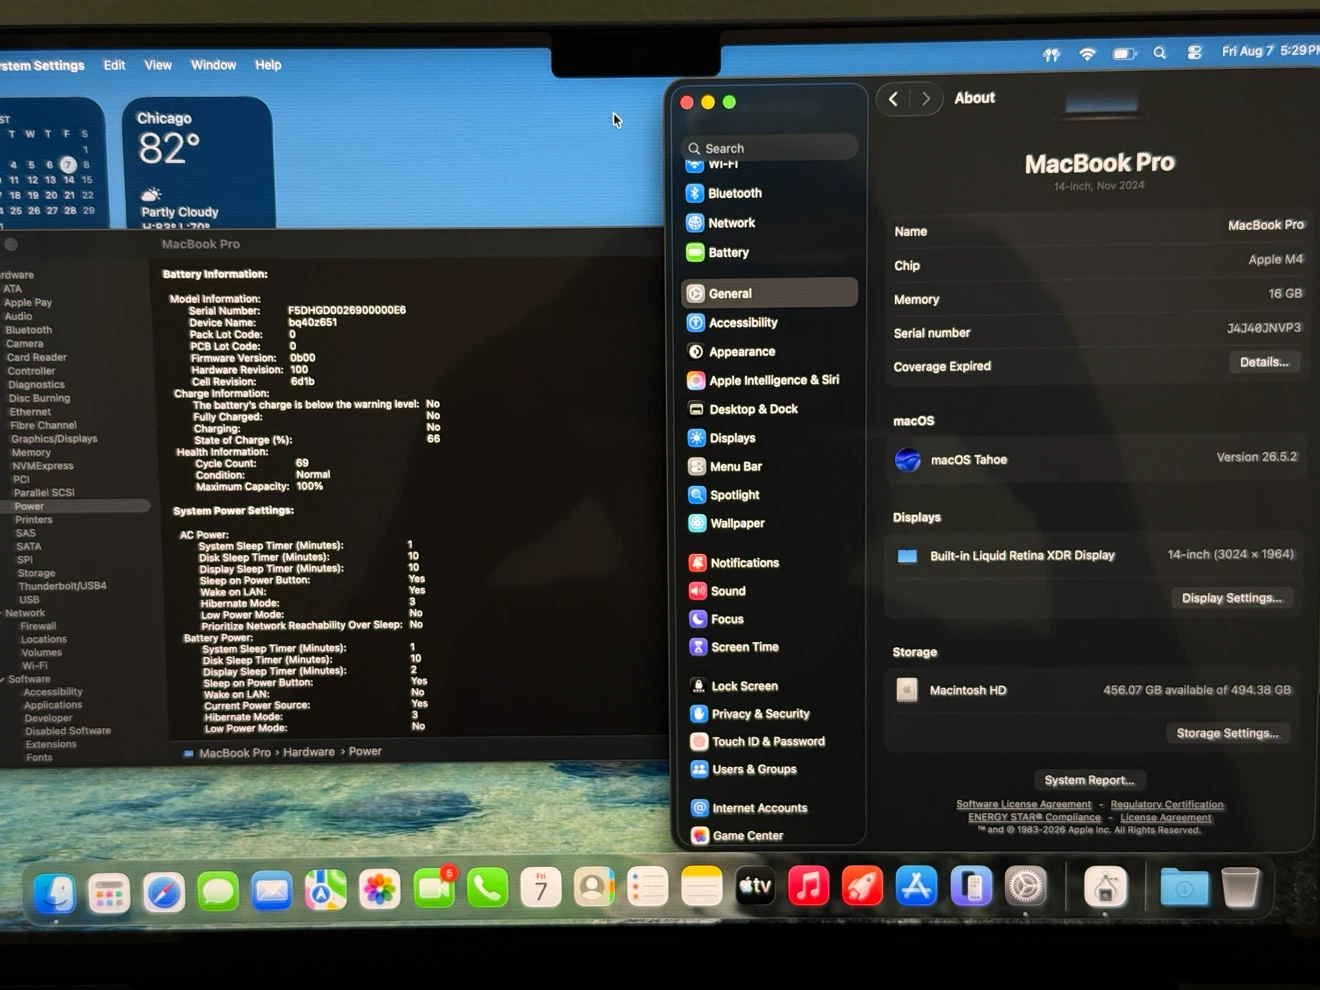Open the Help menu
This screenshot has width=1320, height=990.
[x=268, y=65]
